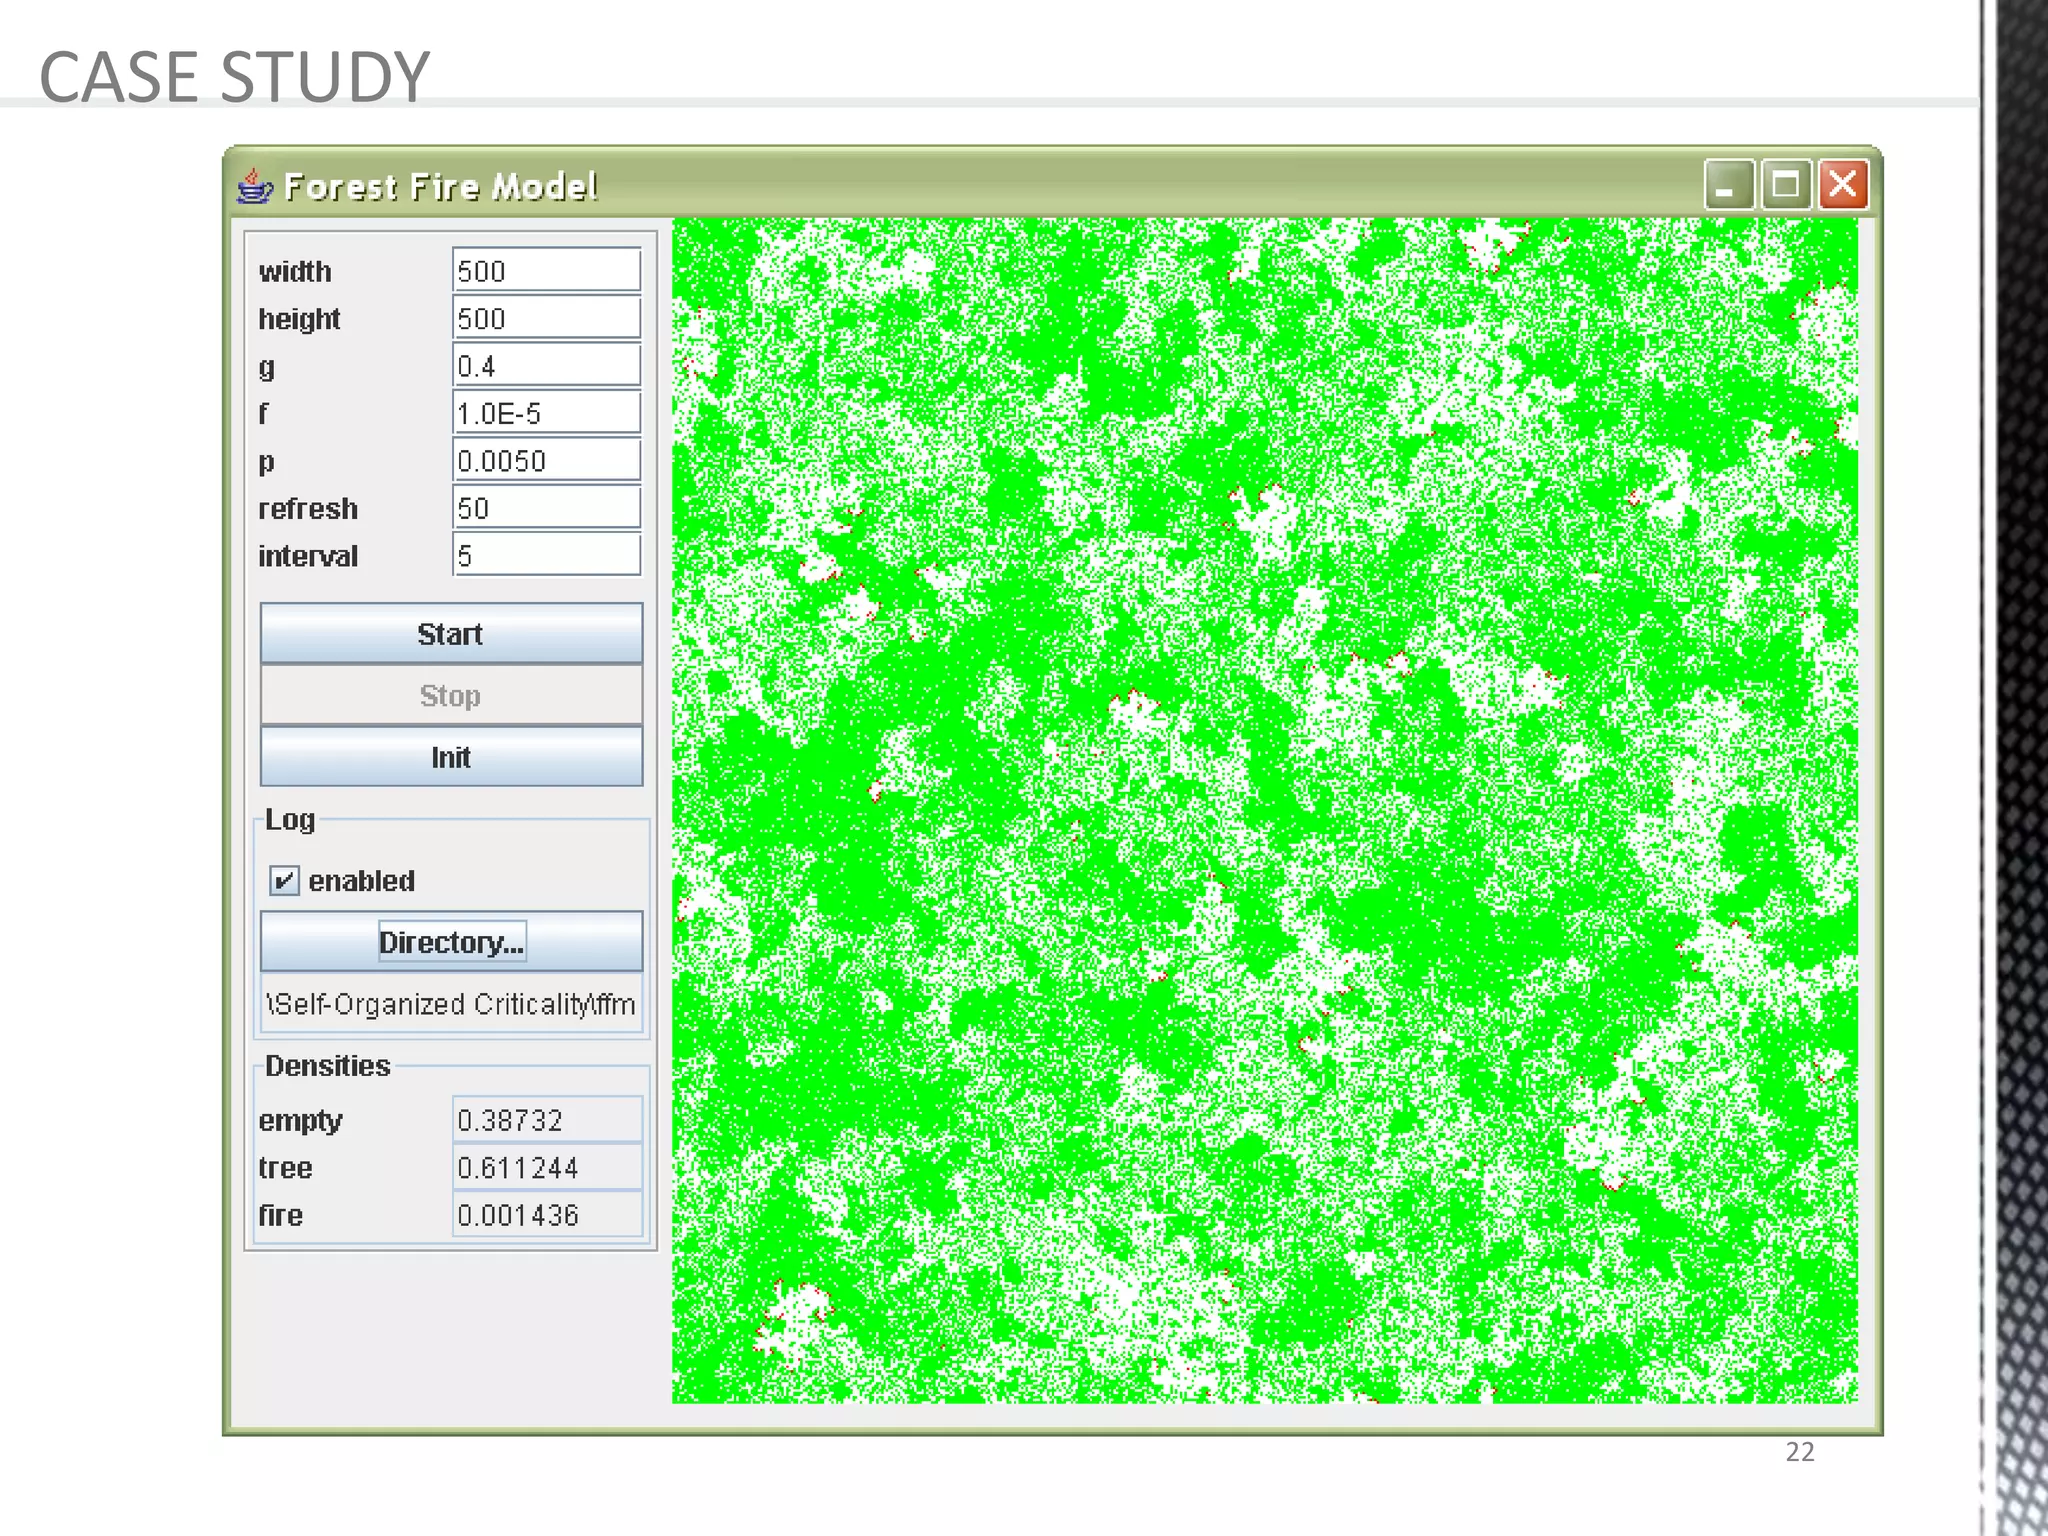This screenshot has height=1536, width=2048.
Task: Click the Java coffee cup title icon
Action: click(x=255, y=186)
